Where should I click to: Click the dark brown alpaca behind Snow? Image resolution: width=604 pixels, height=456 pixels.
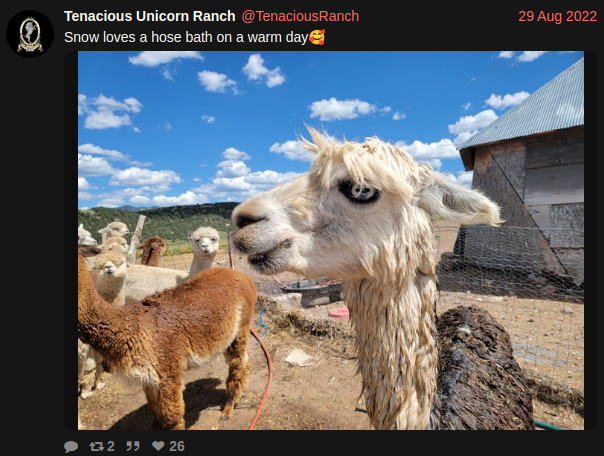point(482,370)
